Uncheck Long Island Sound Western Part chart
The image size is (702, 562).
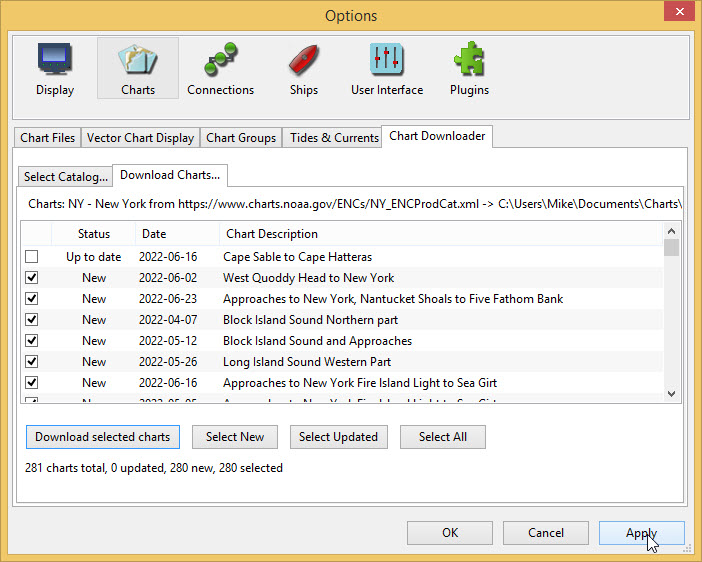pyautogui.click(x=32, y=362)
